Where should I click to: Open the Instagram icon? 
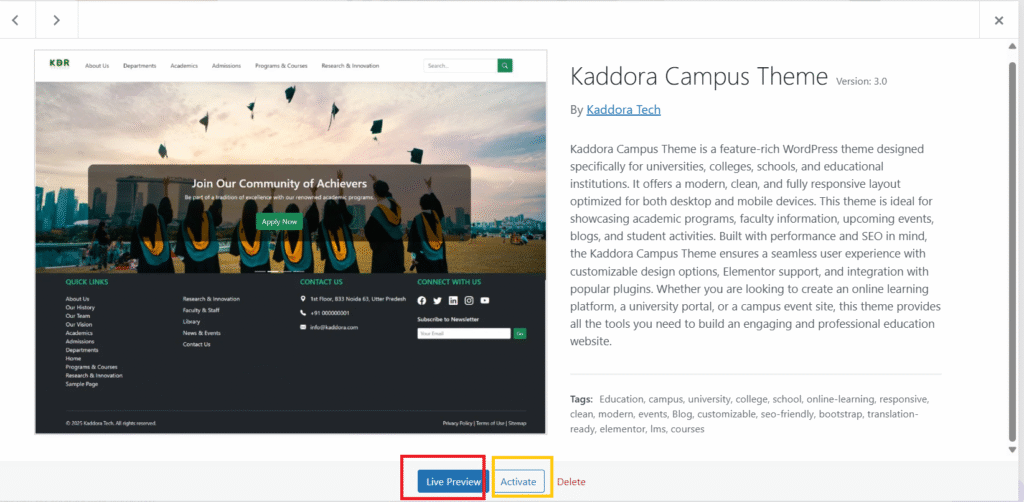(x=469, y=300)
